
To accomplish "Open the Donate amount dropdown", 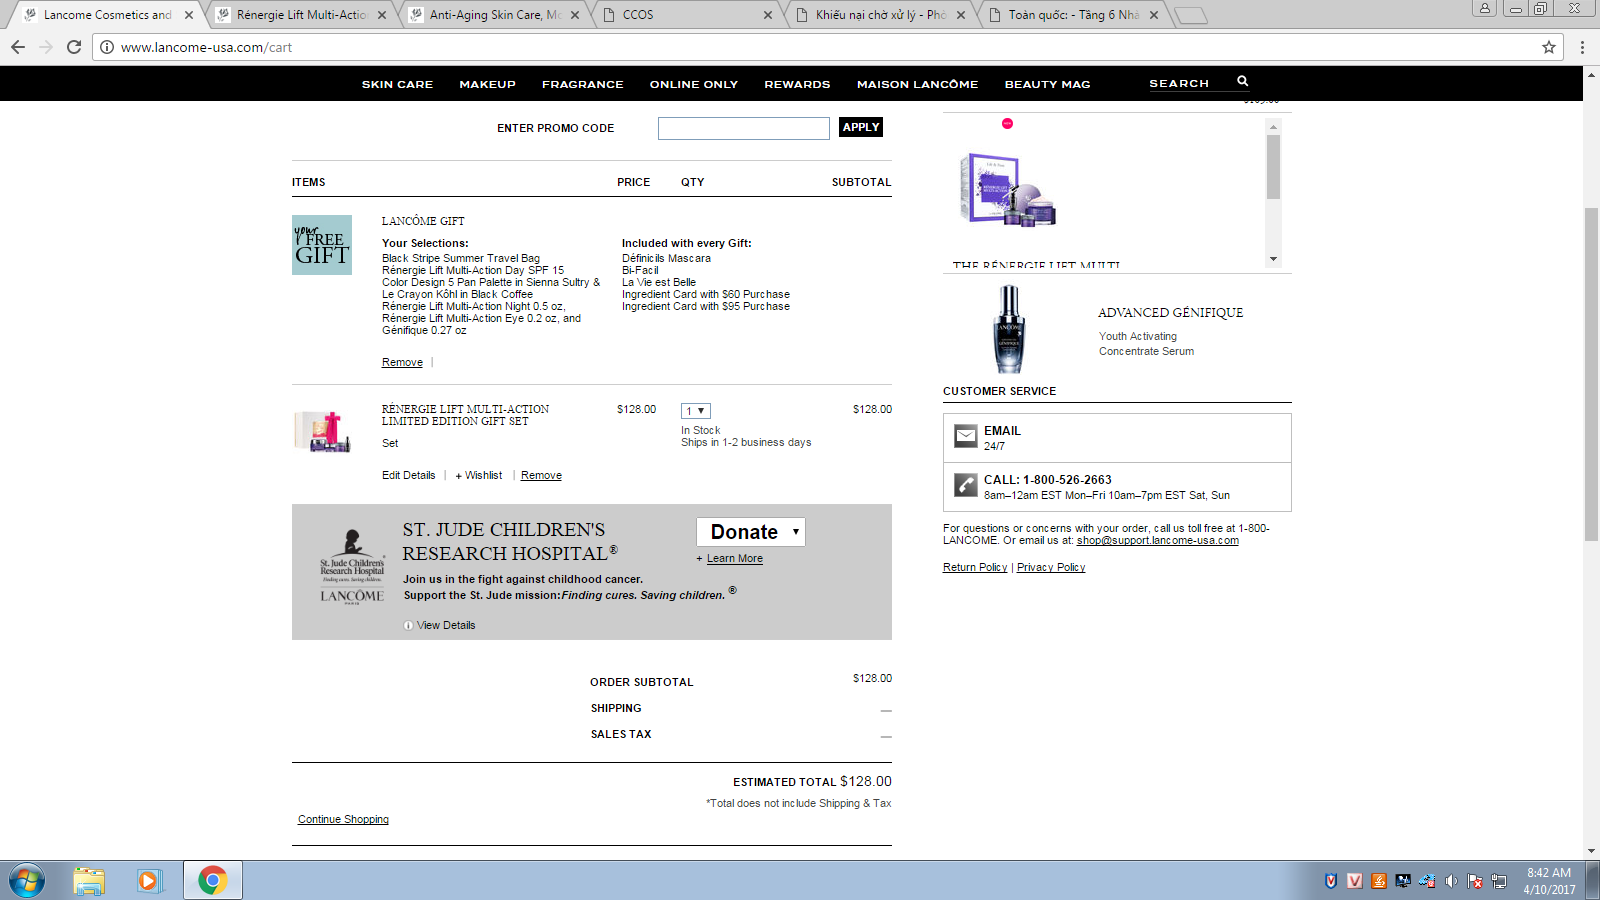I will [x=751, y=532].
